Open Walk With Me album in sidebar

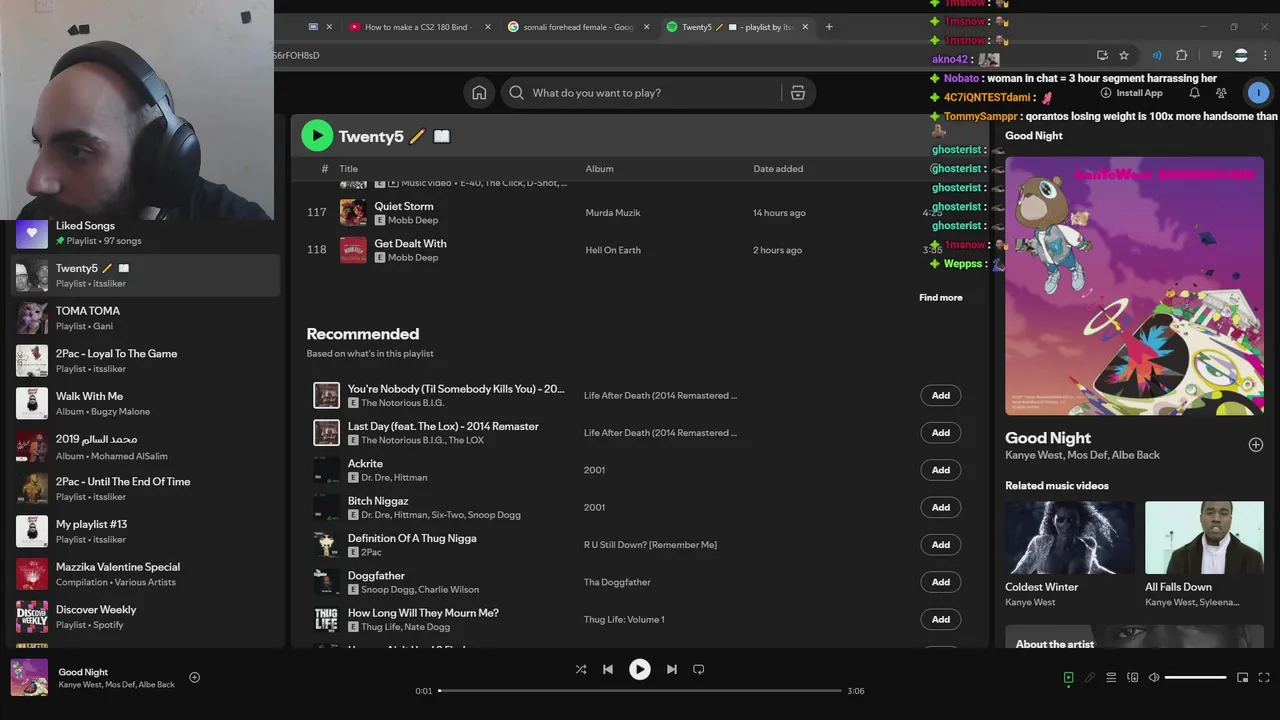(x=145, y=403)
